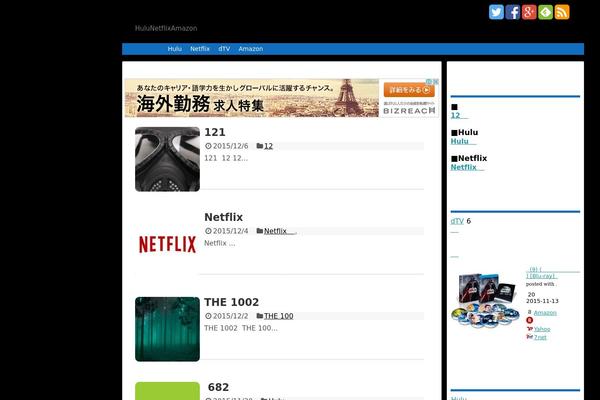This screenshot has width=600, height=400.
Task: Click the HuluNetflixAmazon site title
Action: pos(166,28)
